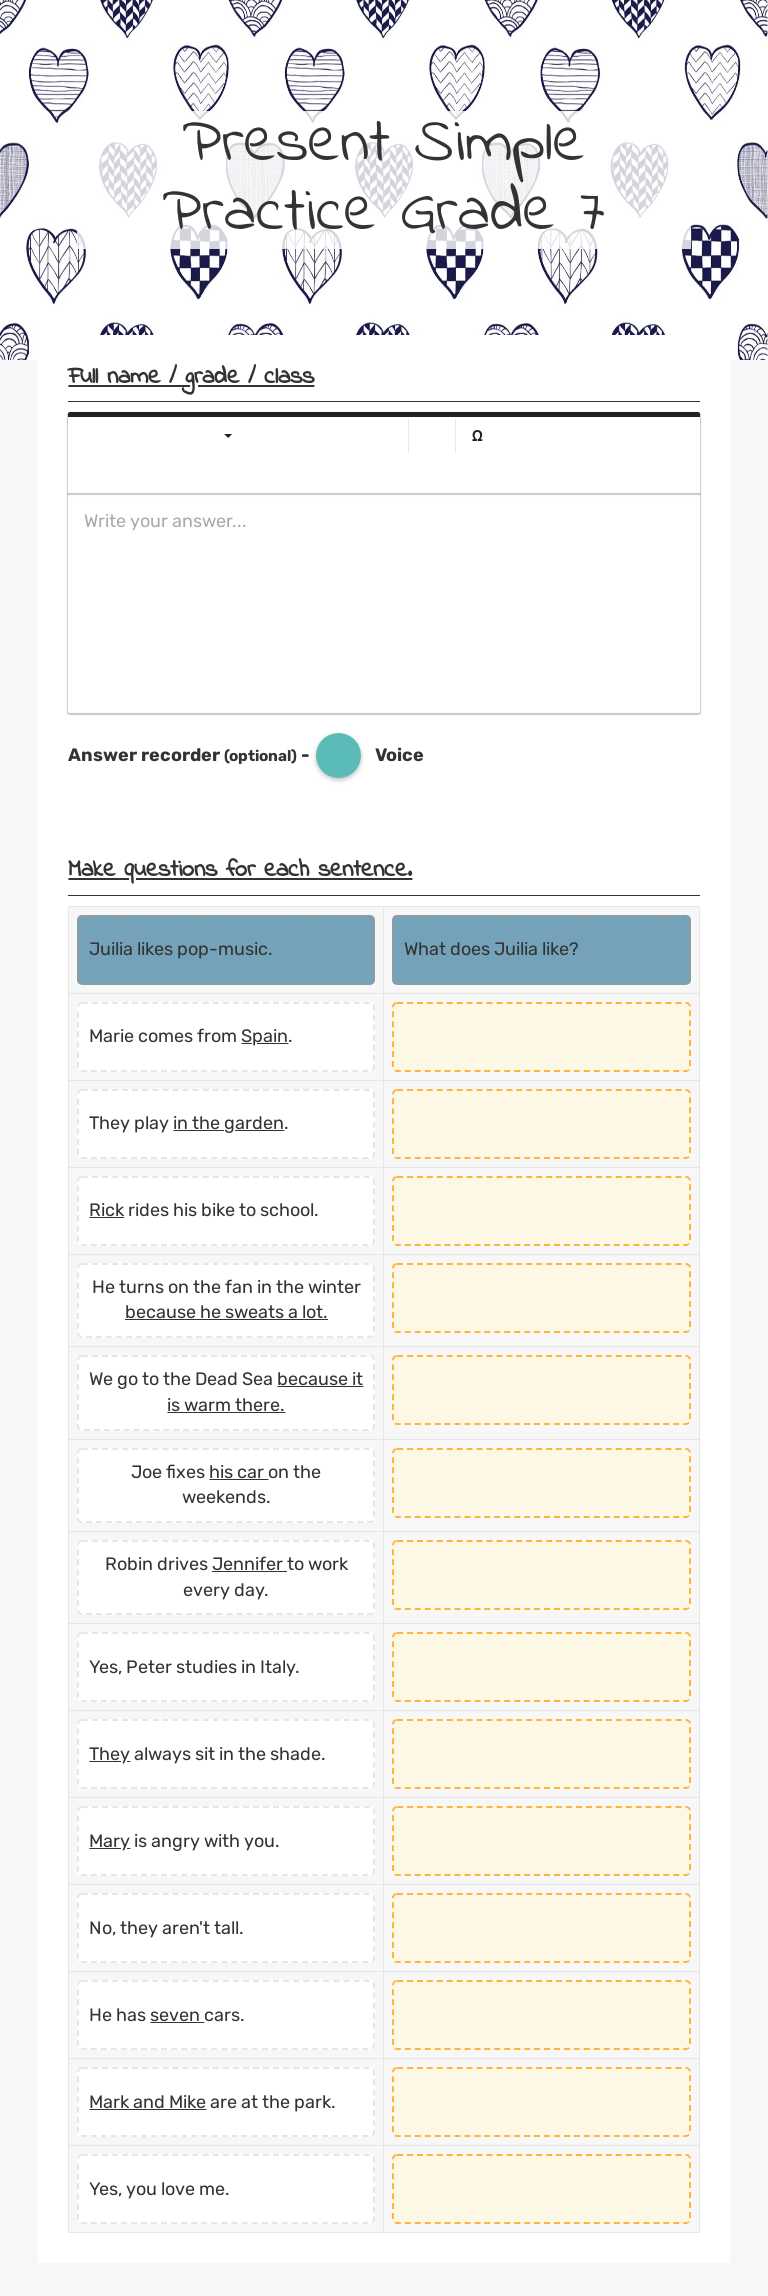Select answer field for "They play in the garden"
This screenshot has height=2296, width=768.
click(541, 1123)
